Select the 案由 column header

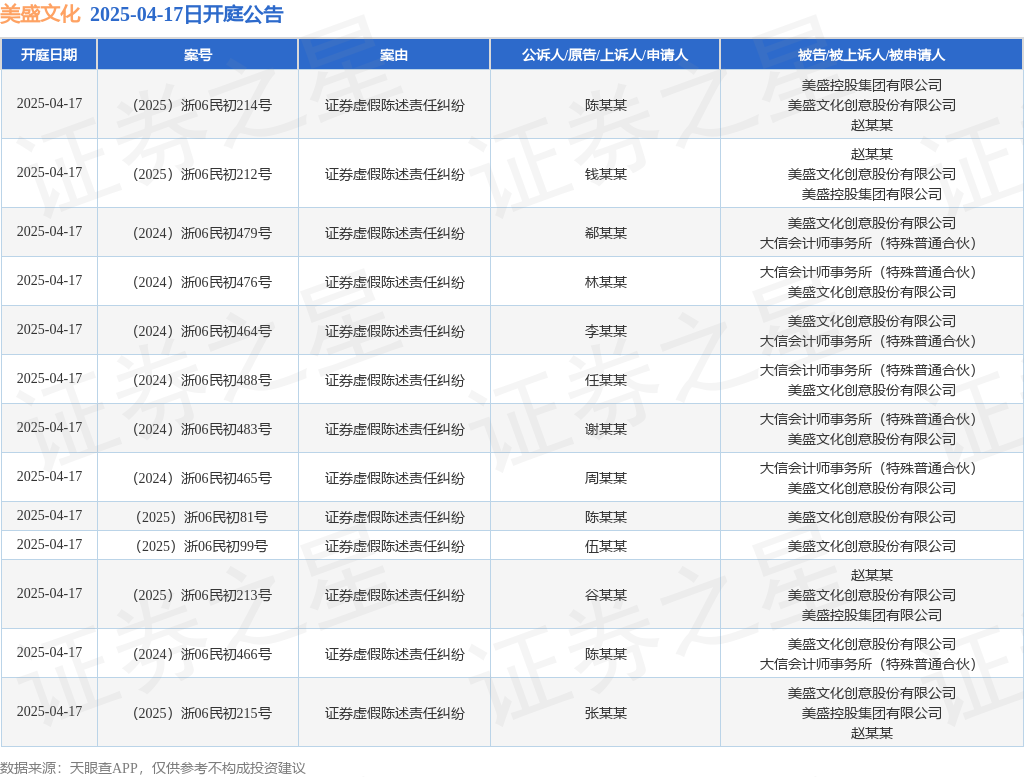point(394,55)
